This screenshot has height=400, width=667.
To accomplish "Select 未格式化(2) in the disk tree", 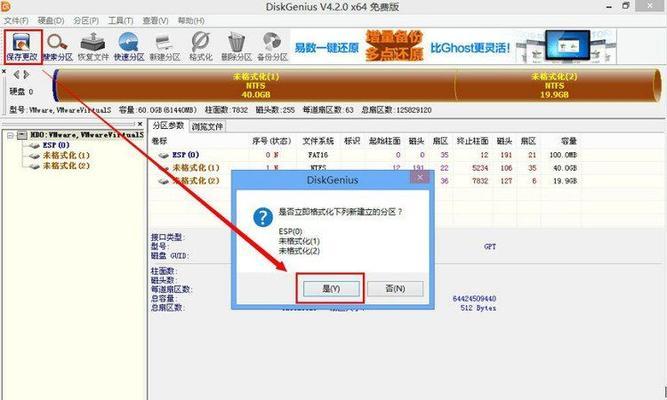I will 66,166.
